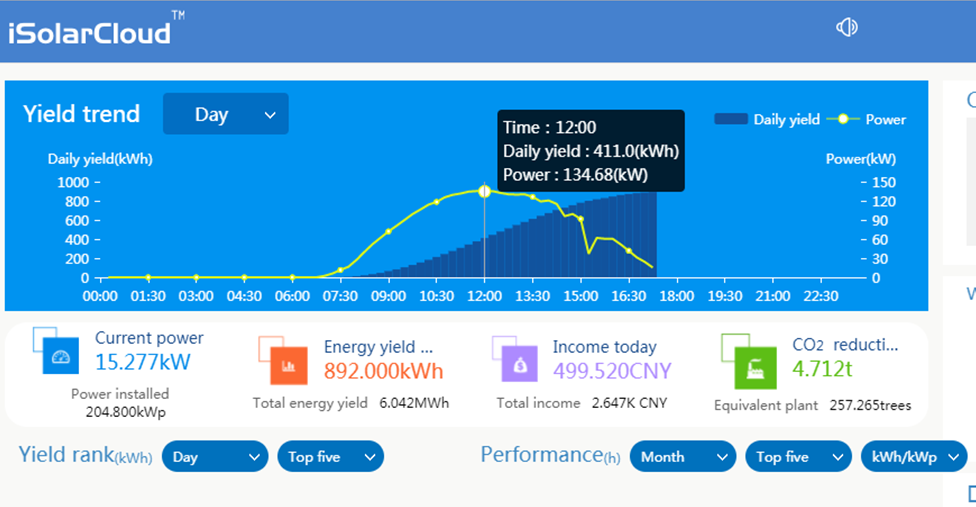The width and height of the screenshot is (976, 507).
Task: Click the Yield trend heading
Action: pos(82,114)
